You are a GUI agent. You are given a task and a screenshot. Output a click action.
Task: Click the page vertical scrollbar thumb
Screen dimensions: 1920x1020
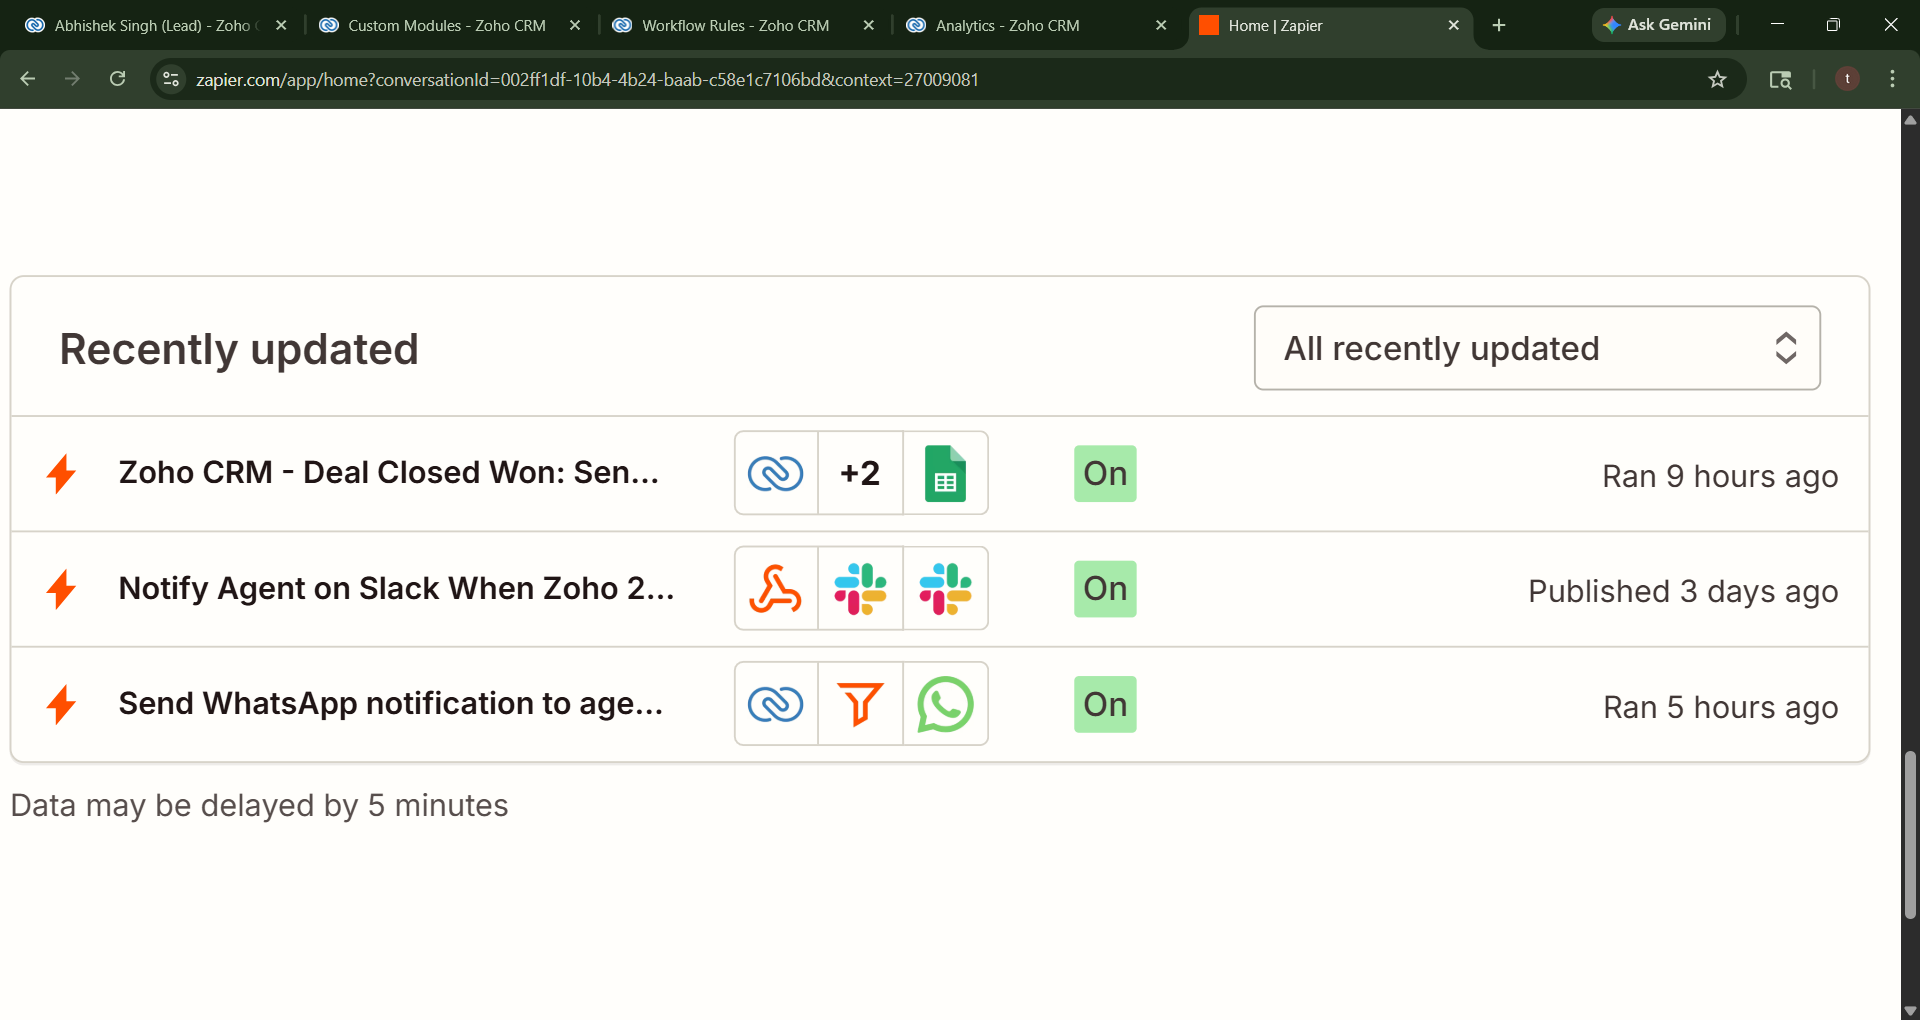click(x=1910, y=835)
